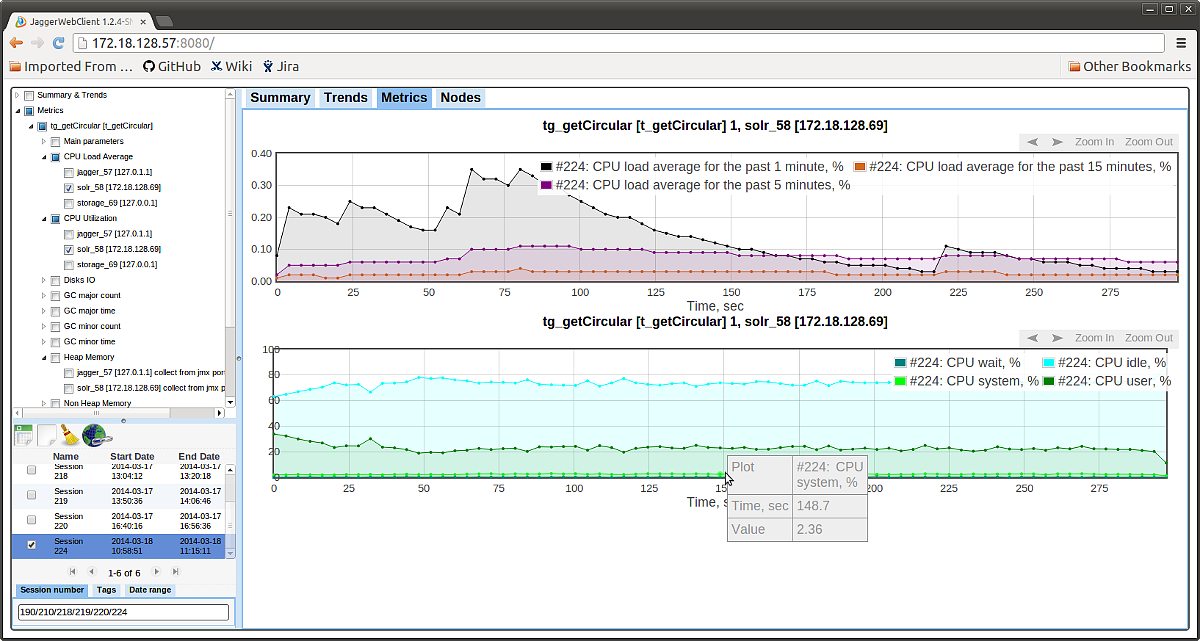Zoom In on the CPU utilization plot
The height and width of the screenshot is (641, 1200).
coord(1094,338)
